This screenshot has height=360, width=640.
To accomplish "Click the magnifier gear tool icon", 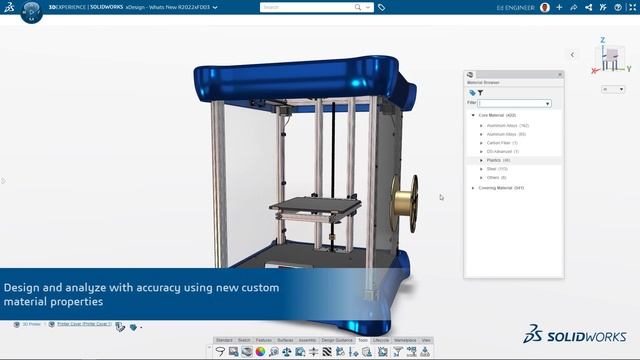I will coord(274,351).
